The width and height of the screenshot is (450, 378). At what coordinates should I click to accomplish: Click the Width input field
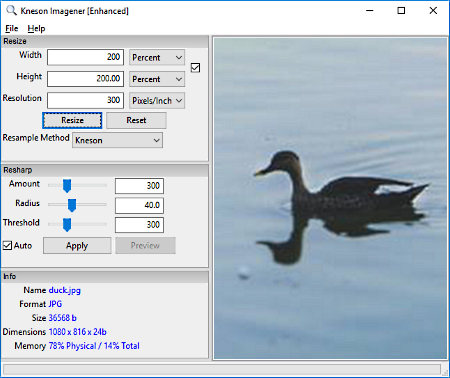85,57
